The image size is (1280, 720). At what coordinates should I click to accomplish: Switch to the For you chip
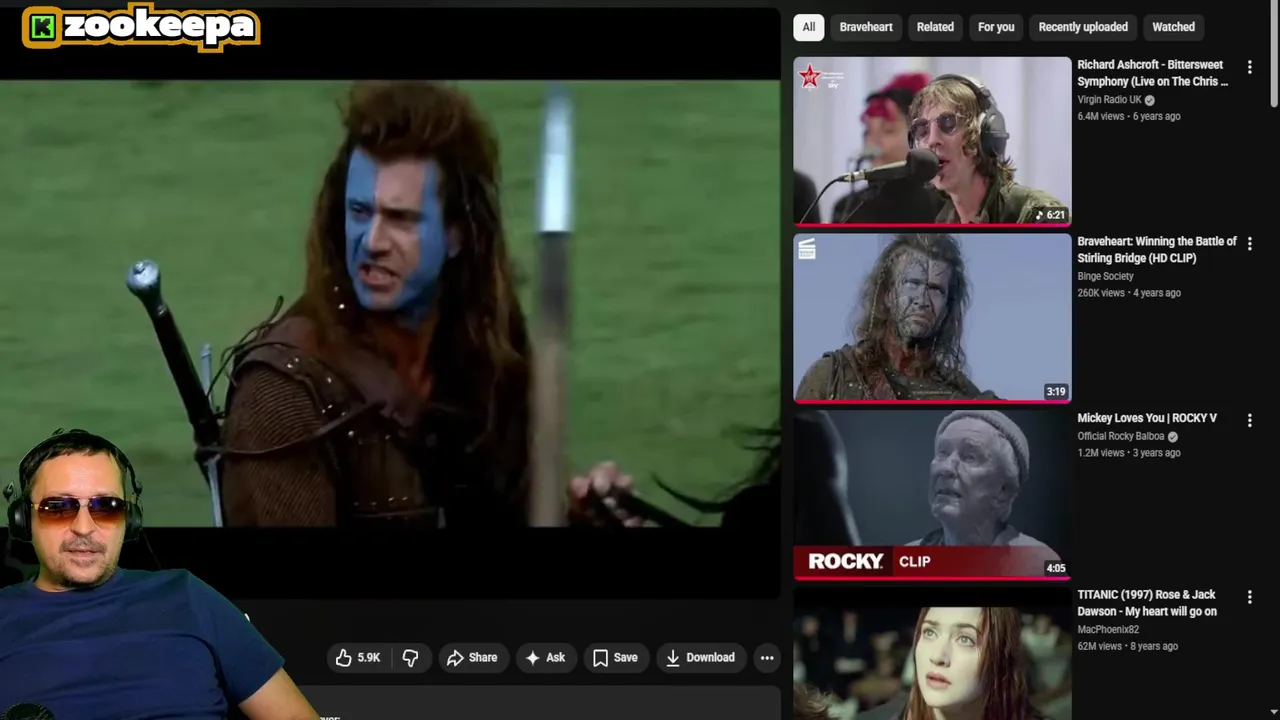(996, 27)
